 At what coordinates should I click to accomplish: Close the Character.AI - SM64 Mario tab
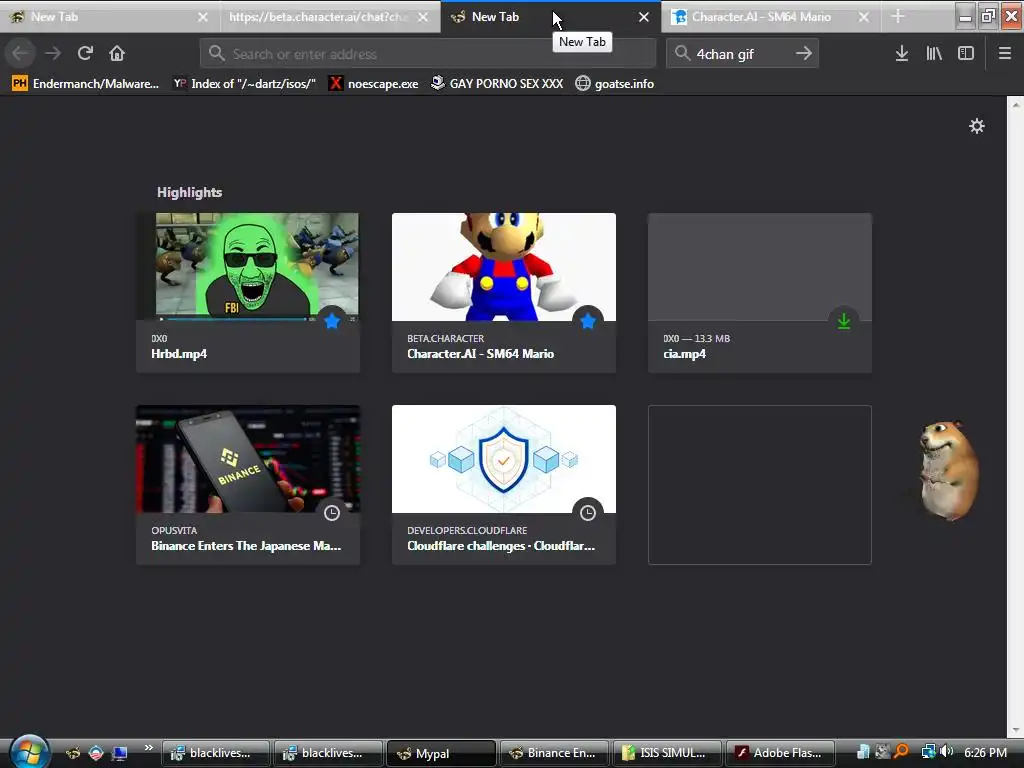click(x=864, y=17)
